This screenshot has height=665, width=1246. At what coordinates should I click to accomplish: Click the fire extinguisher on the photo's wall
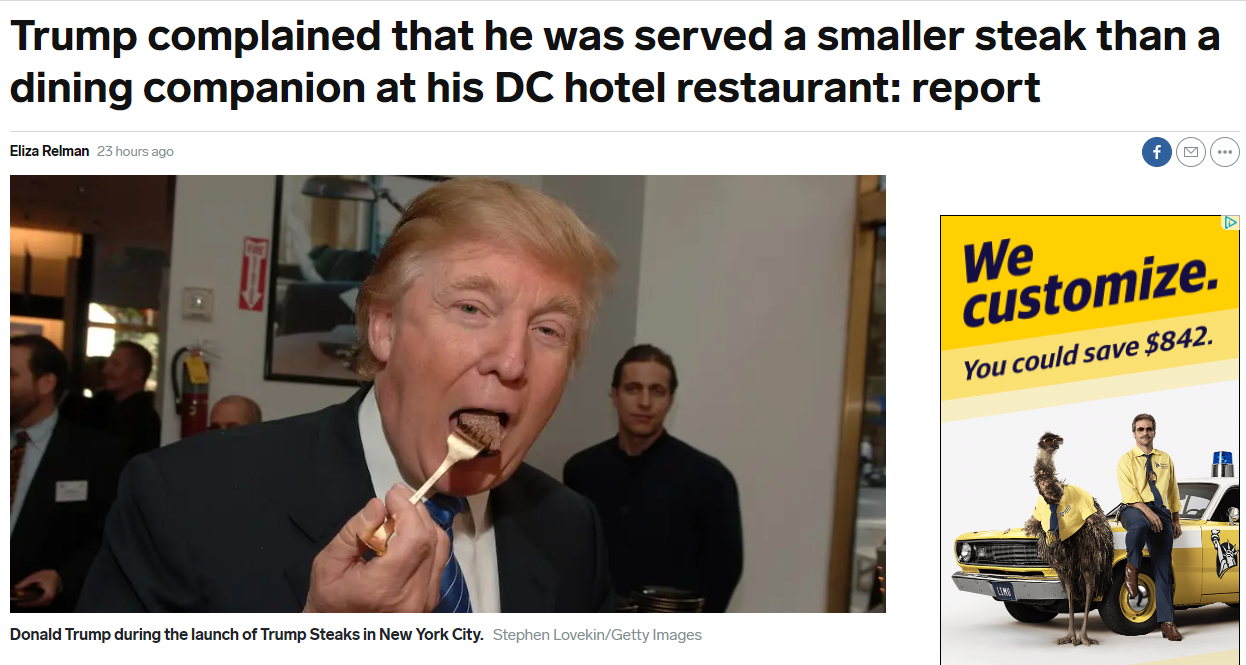(x=192, y=391)
